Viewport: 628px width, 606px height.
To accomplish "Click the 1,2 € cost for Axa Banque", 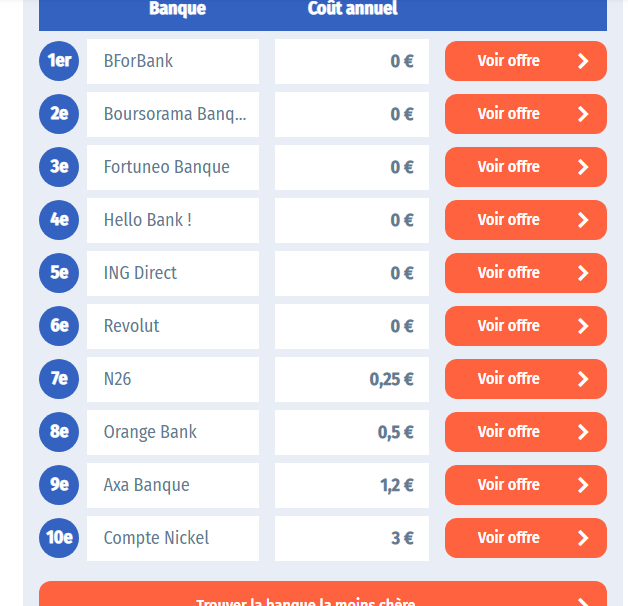I will (352, 485).
